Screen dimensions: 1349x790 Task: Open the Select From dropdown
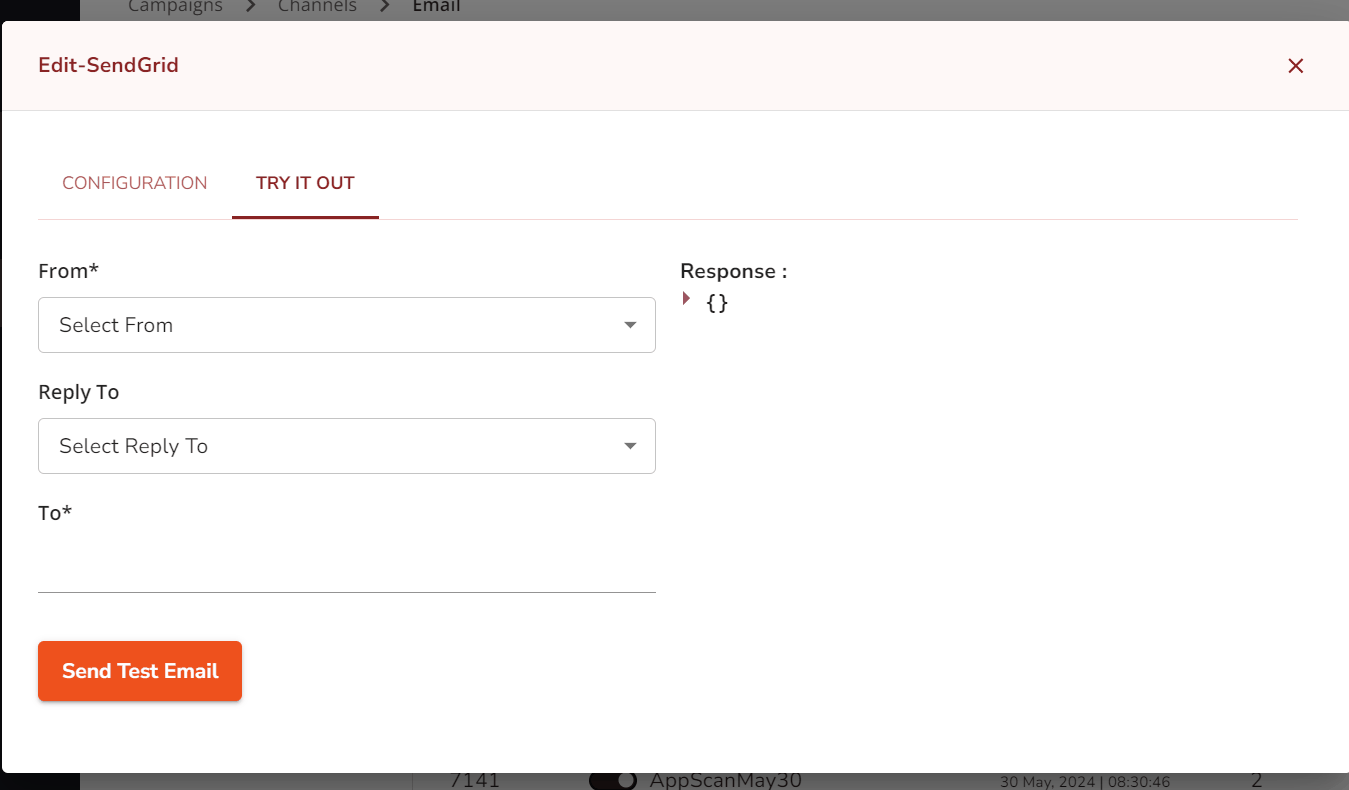pos(347,325)
